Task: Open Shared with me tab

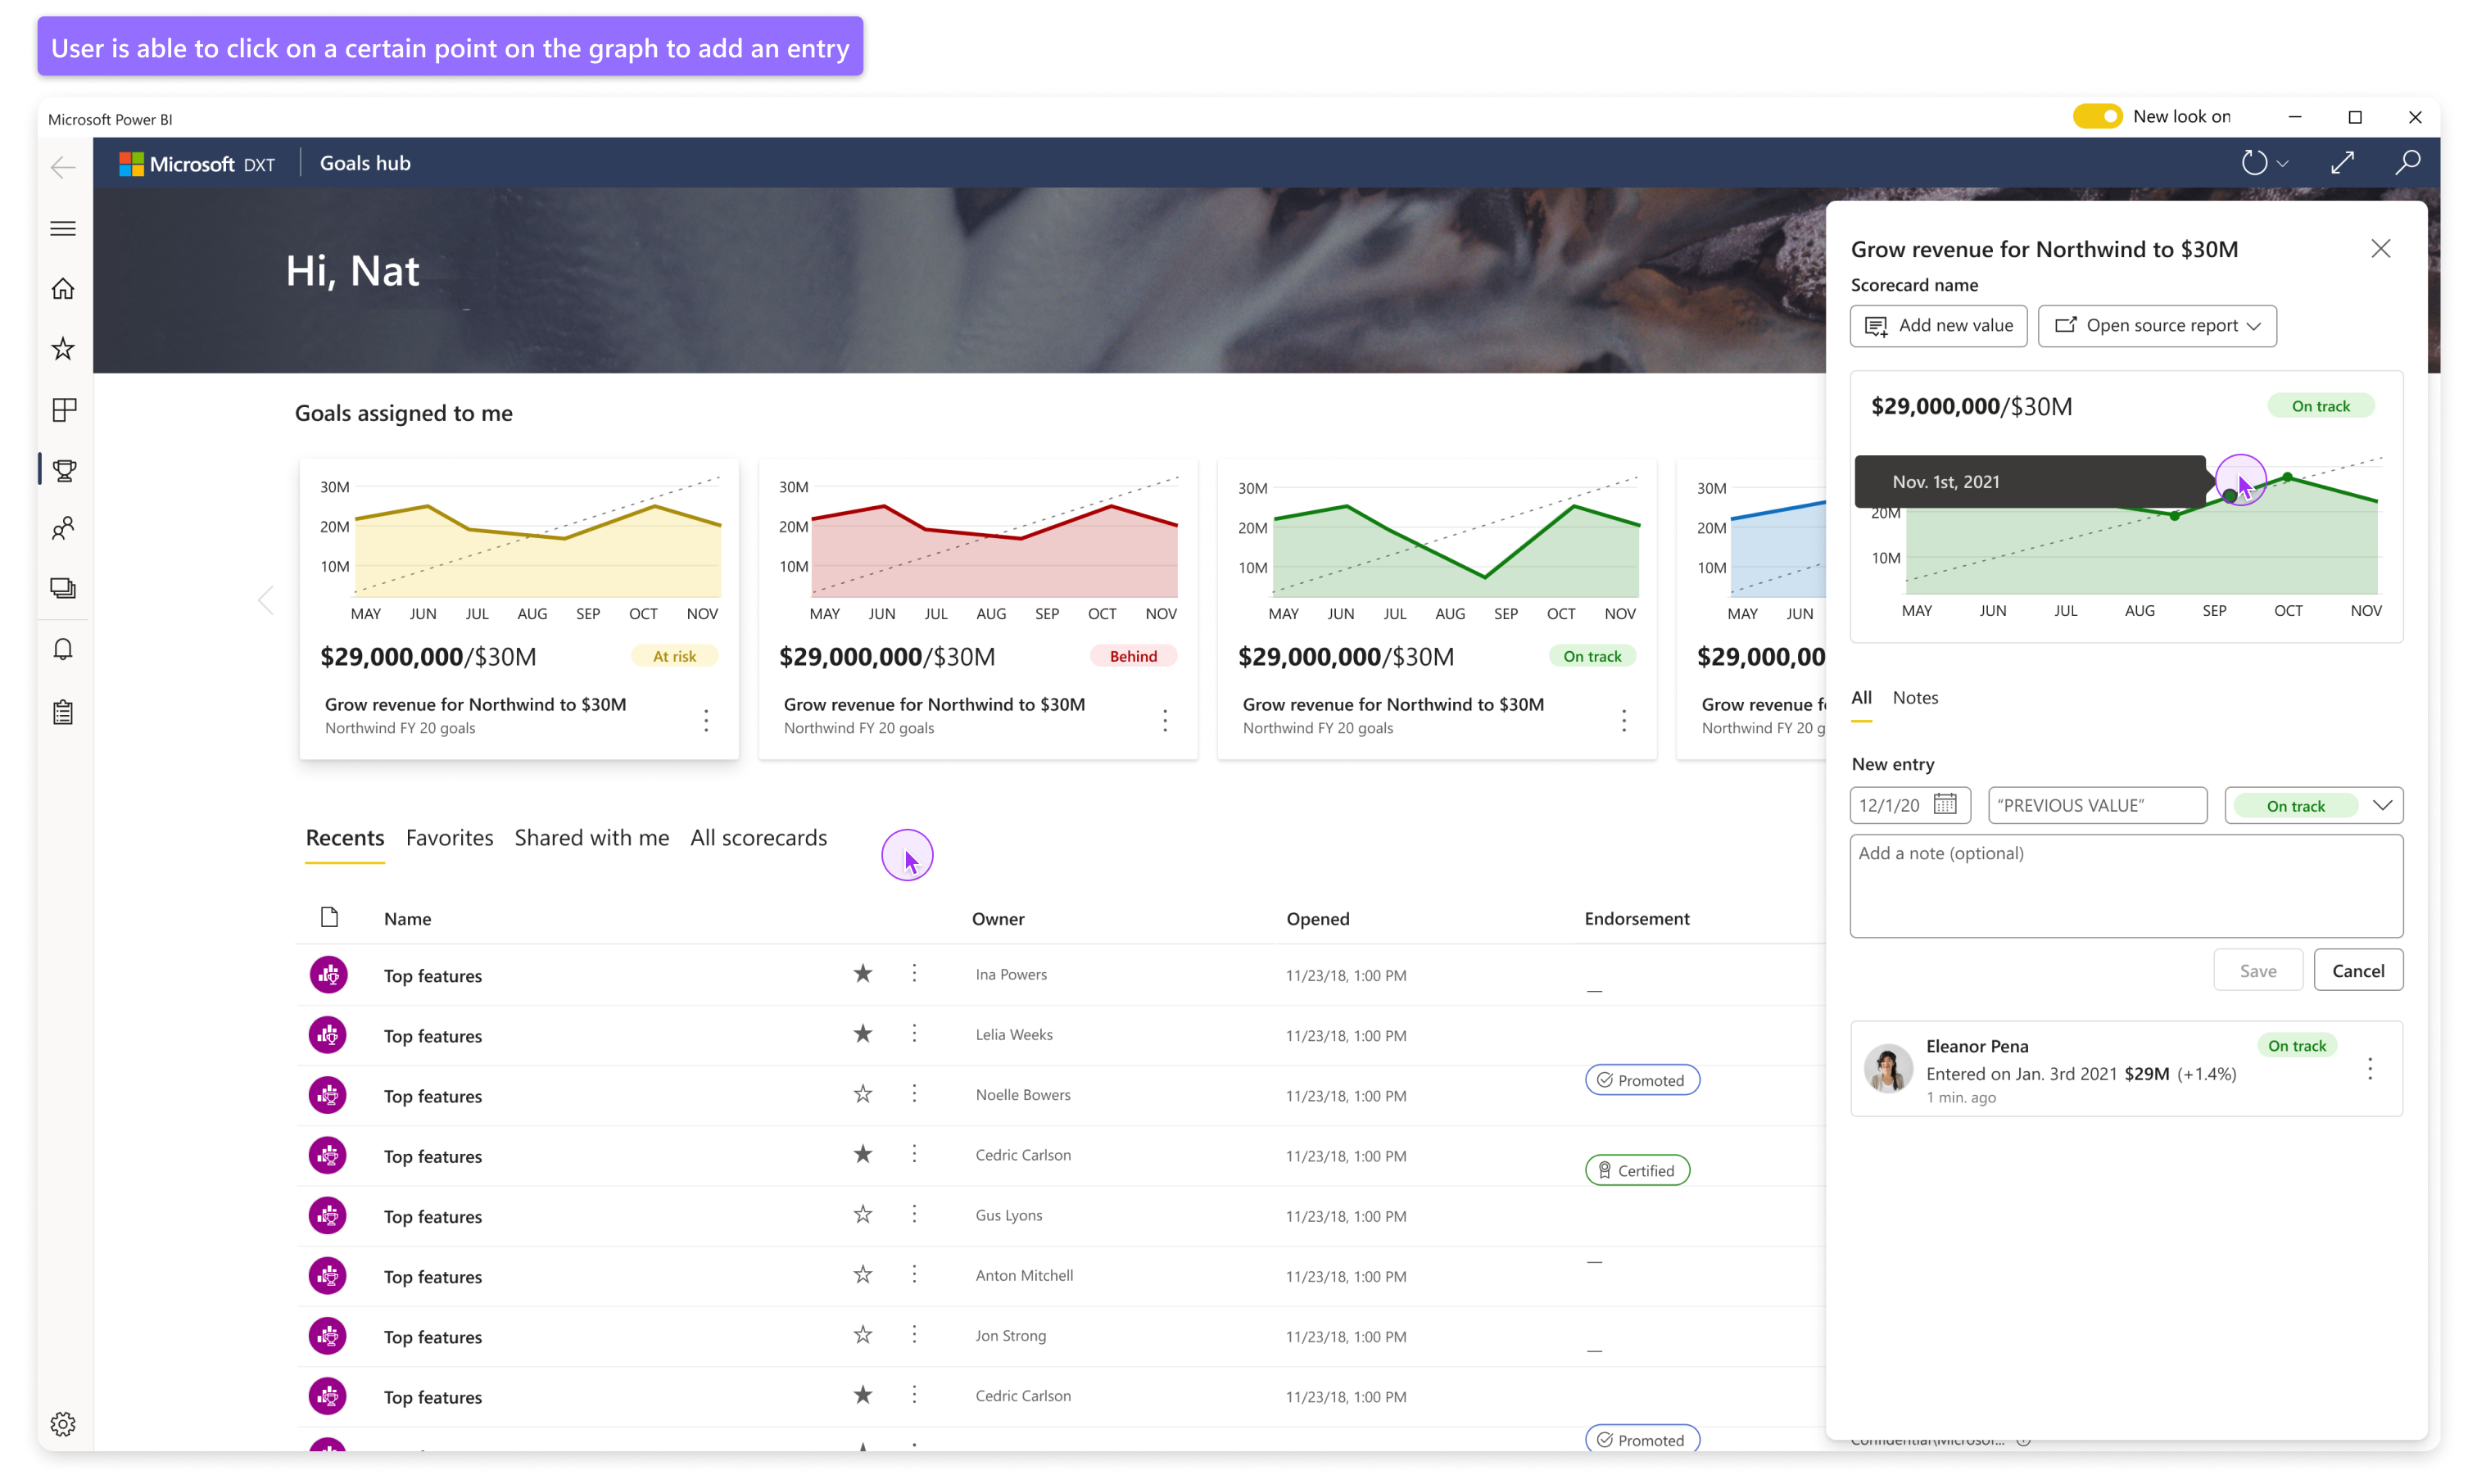Action: pyautogui.click(x=591, y=837)
